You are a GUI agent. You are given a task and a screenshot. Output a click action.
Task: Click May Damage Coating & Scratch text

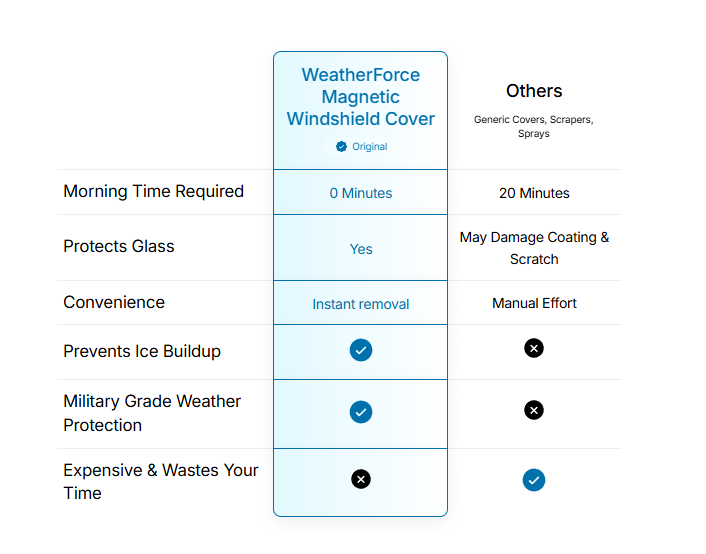tap(534, 248)
